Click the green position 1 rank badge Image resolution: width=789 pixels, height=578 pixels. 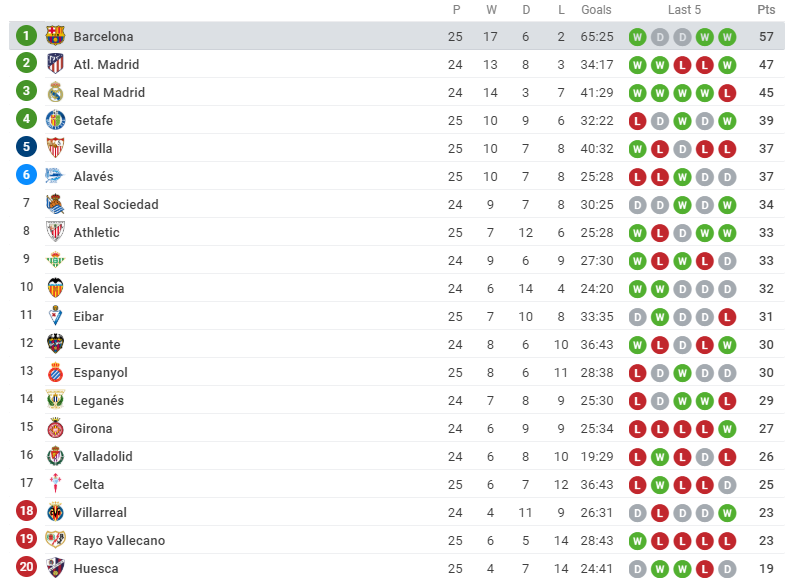[x=27, y=36]
